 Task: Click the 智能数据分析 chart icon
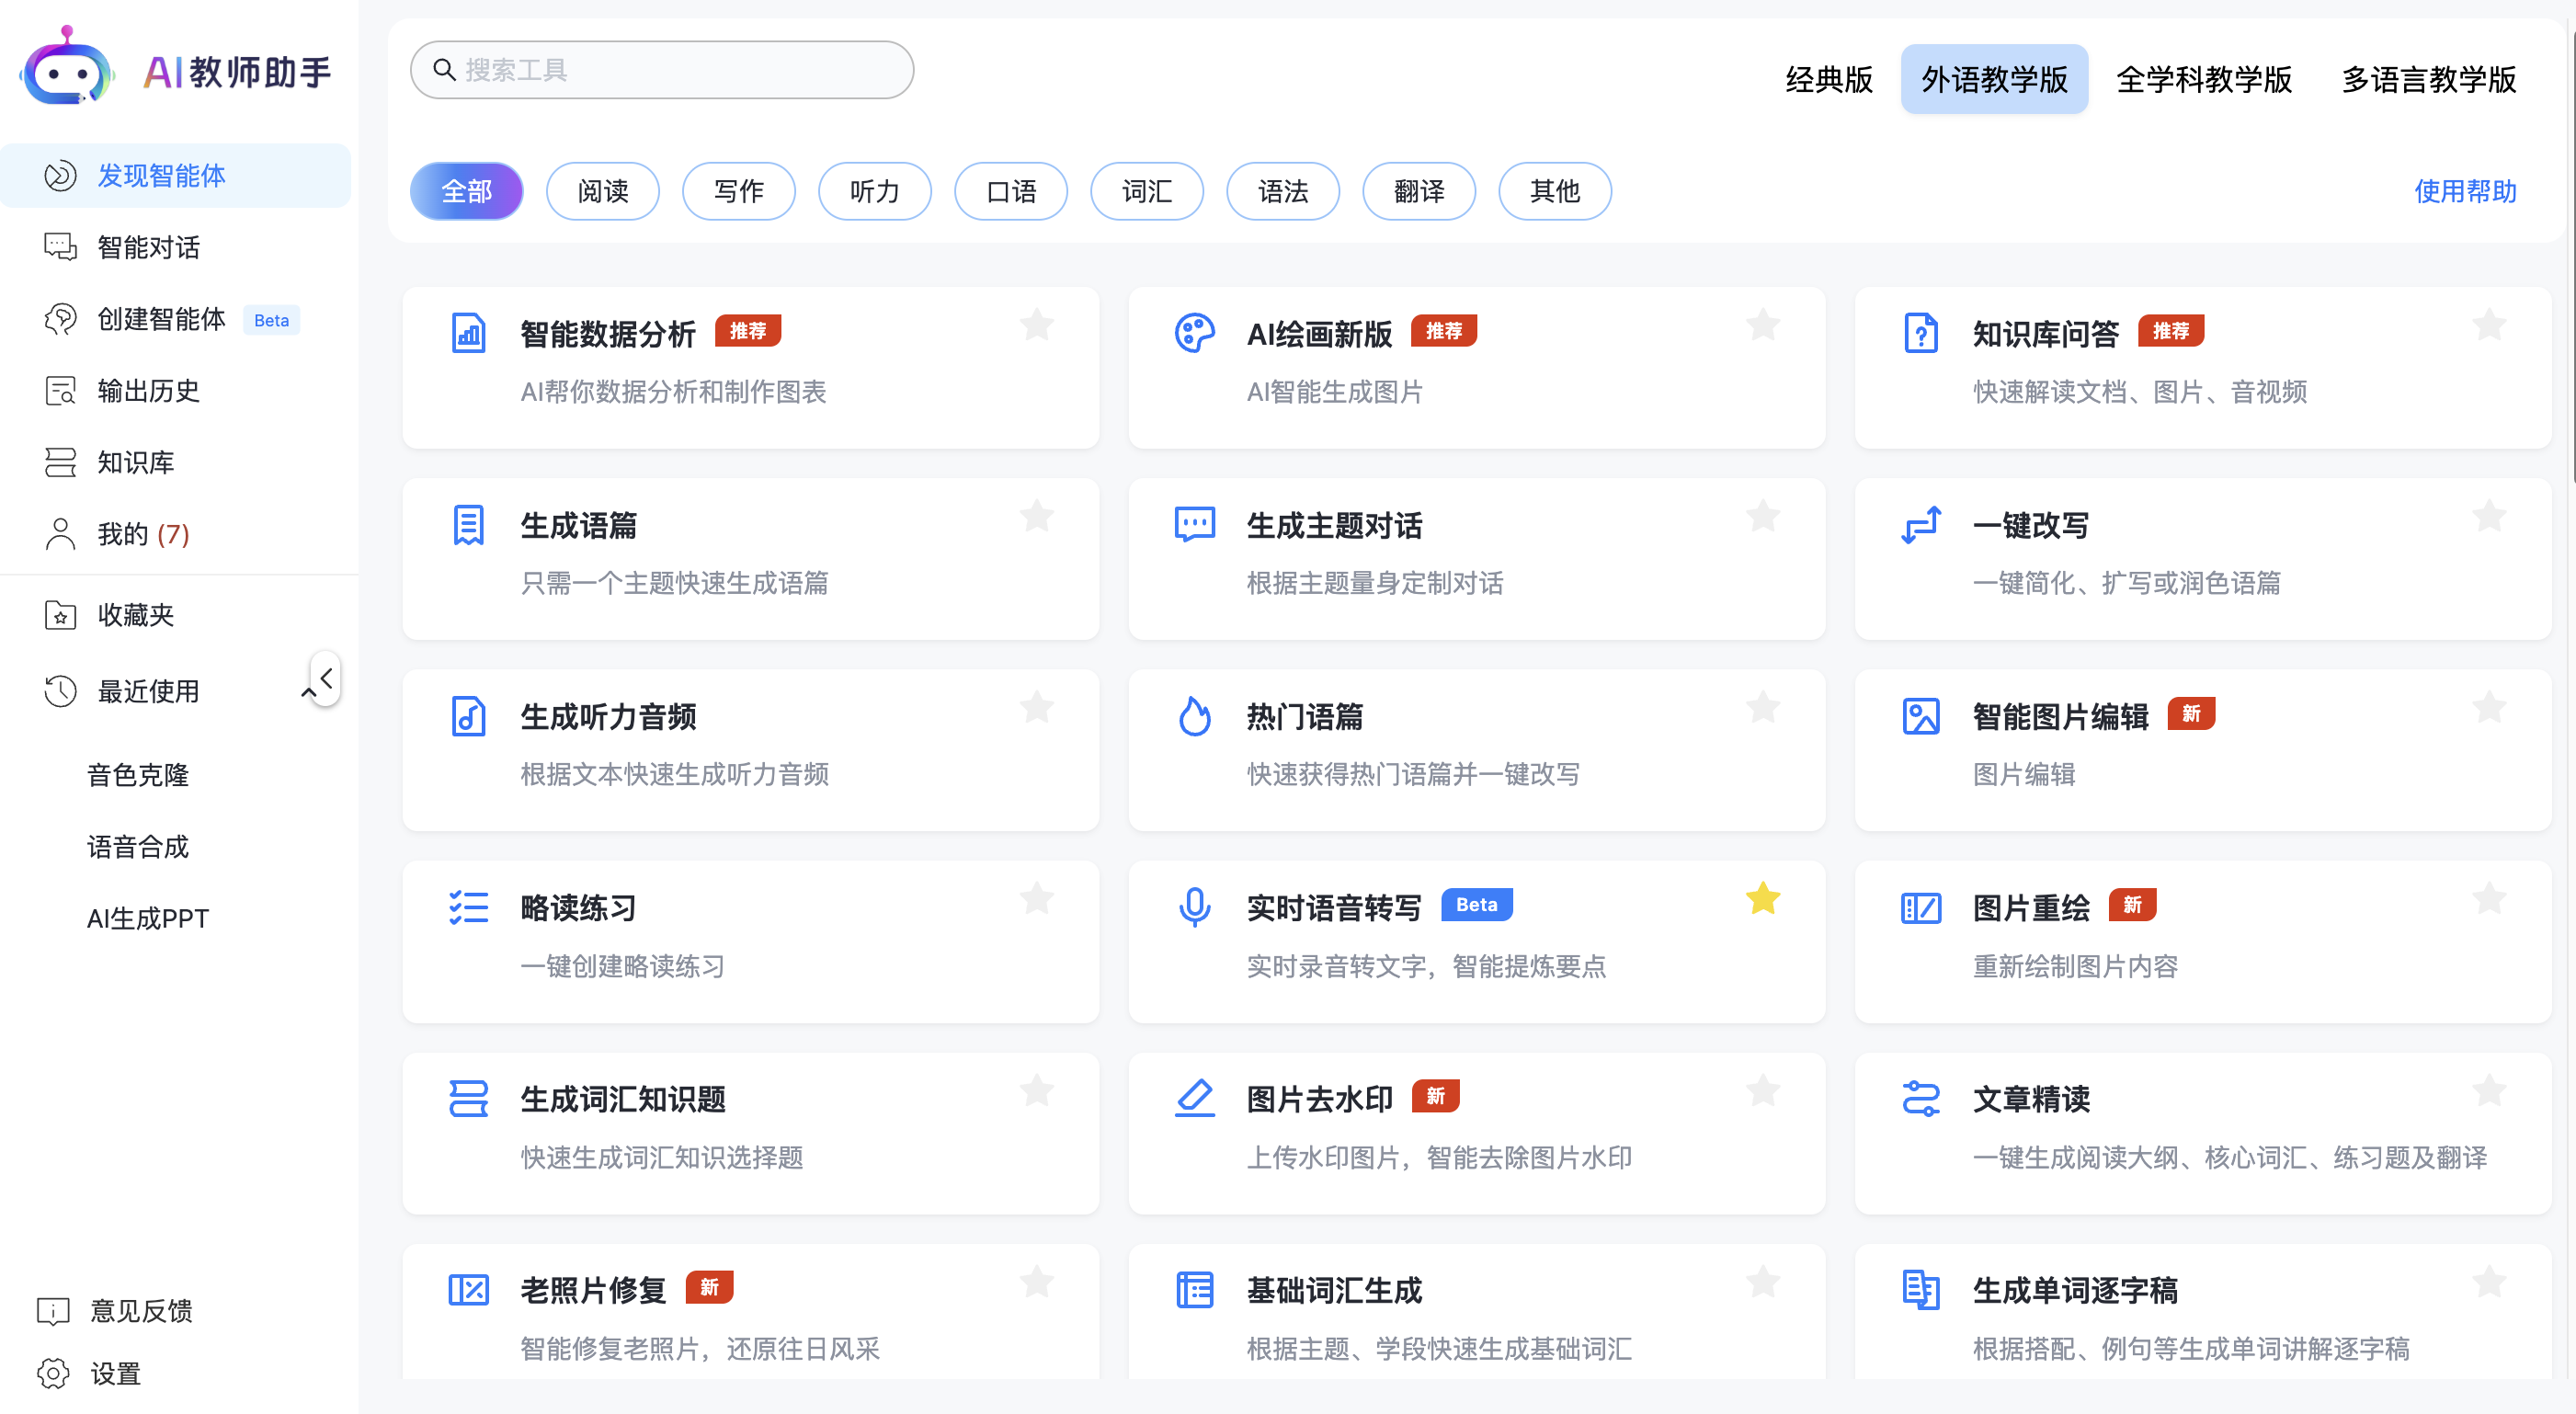468,333
